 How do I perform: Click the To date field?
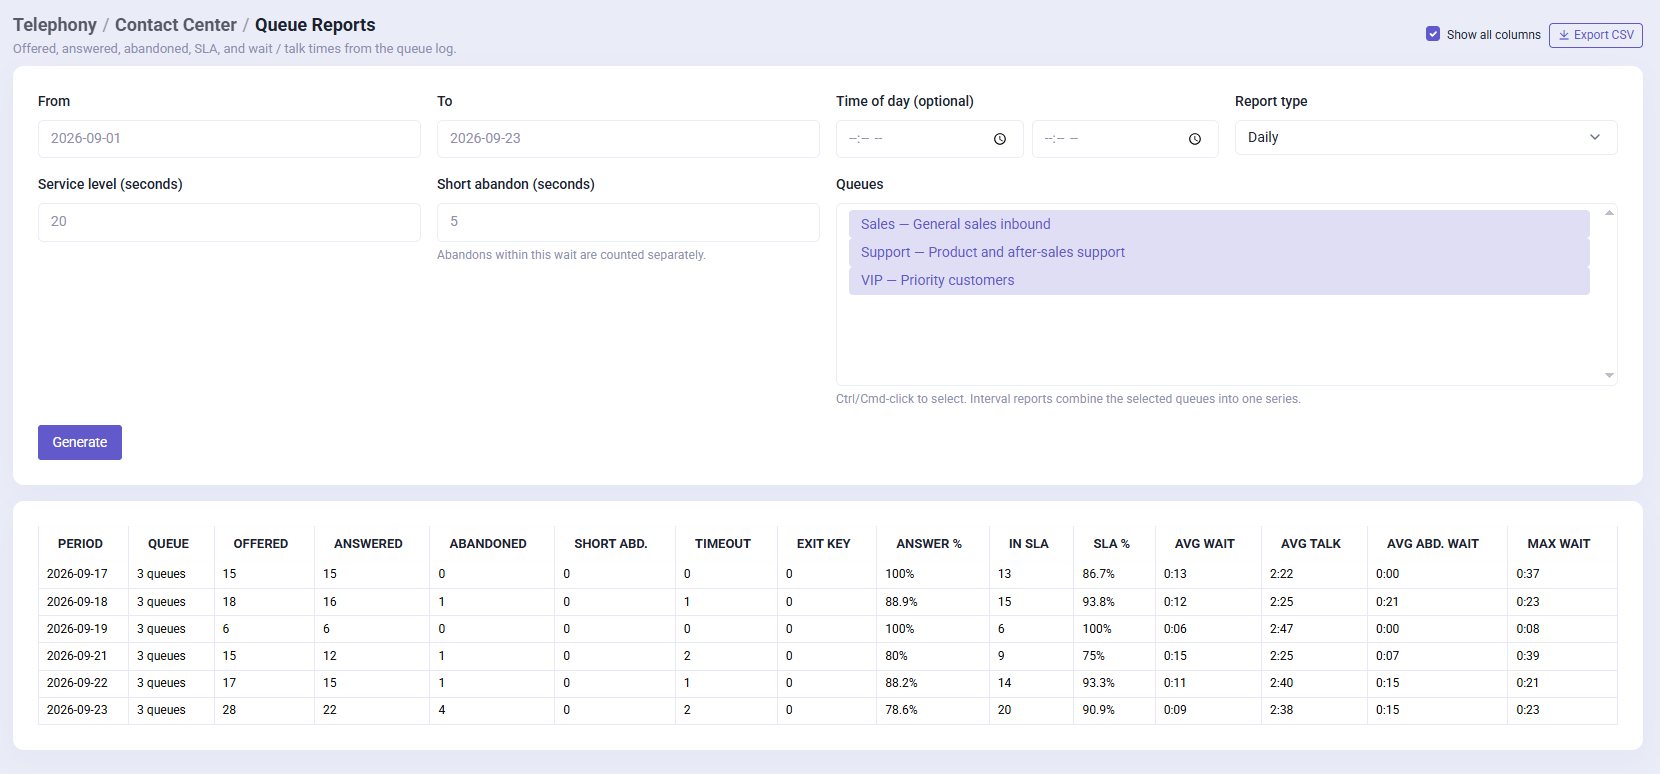[628, 139]
